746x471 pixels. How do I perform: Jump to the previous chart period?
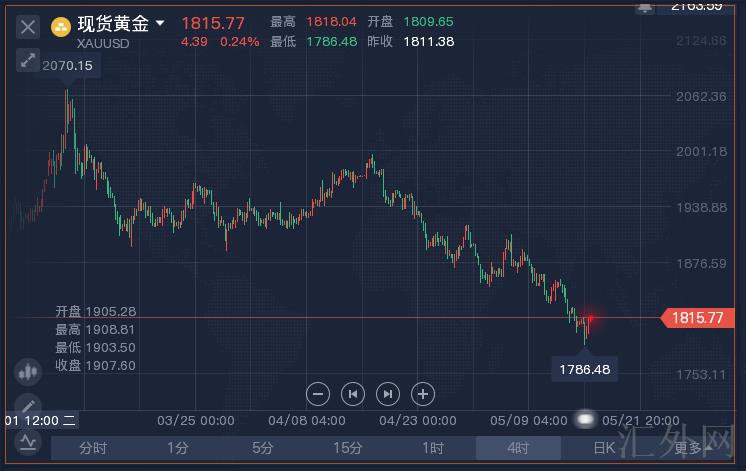point(352,393)
